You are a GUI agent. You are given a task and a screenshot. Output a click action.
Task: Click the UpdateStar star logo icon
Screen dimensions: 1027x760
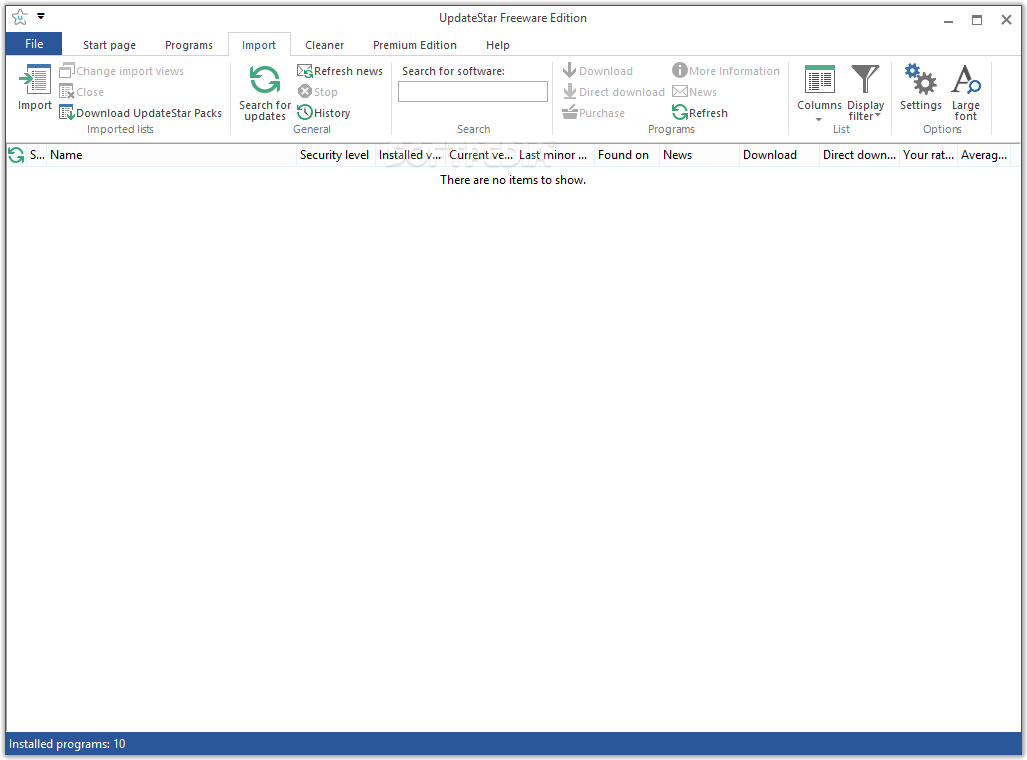click(20, 18)
